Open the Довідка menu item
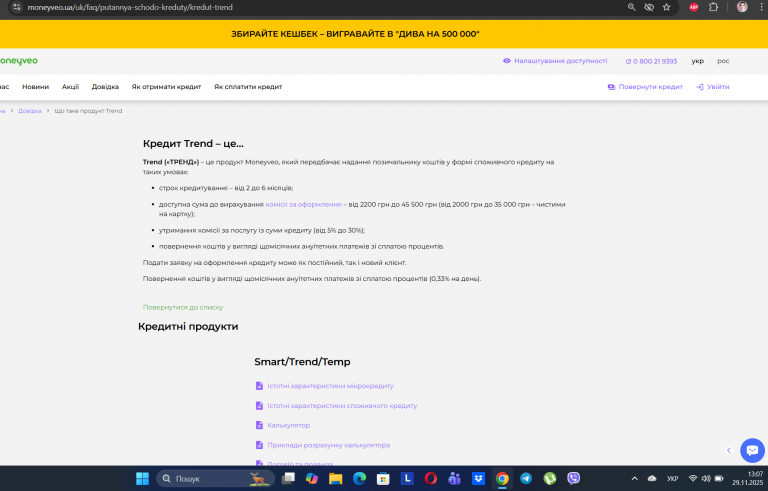 coord(105,87)
